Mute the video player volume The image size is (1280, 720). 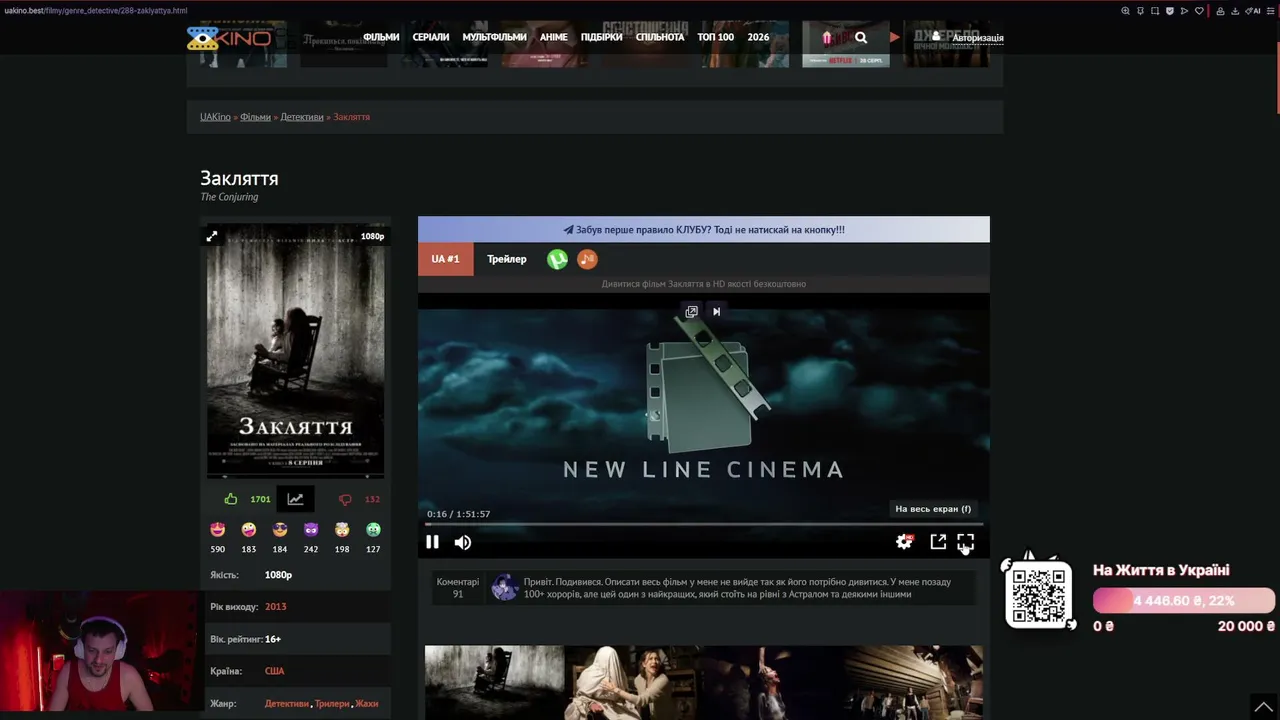463,542
